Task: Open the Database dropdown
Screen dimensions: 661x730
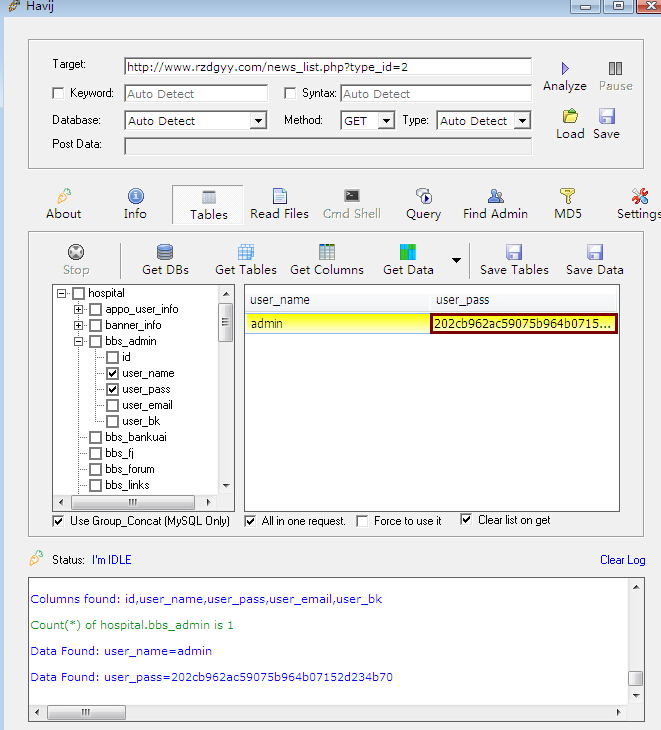Action: 257,121
